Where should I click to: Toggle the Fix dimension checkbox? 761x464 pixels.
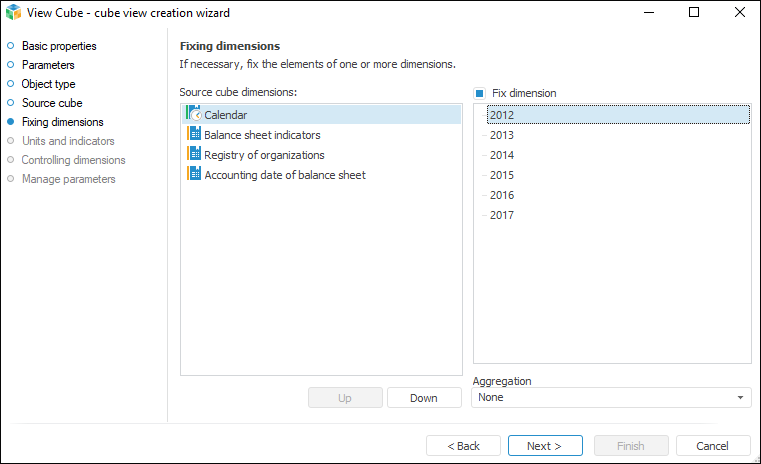(x=480, y=93)
